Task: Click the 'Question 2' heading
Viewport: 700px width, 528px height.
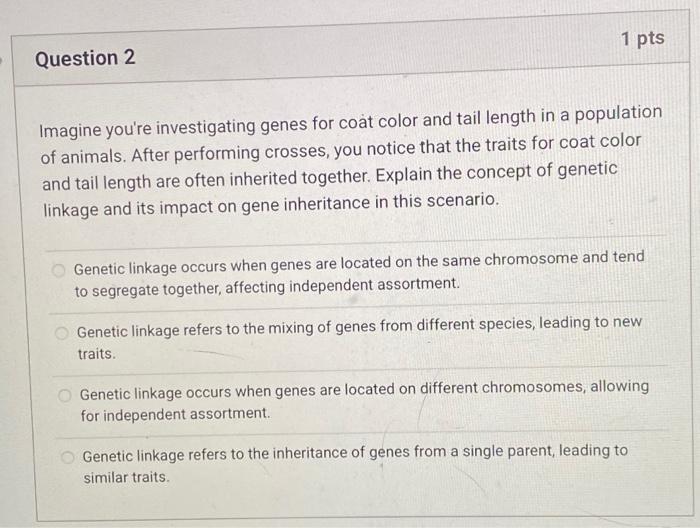Action: pos(85,58)
